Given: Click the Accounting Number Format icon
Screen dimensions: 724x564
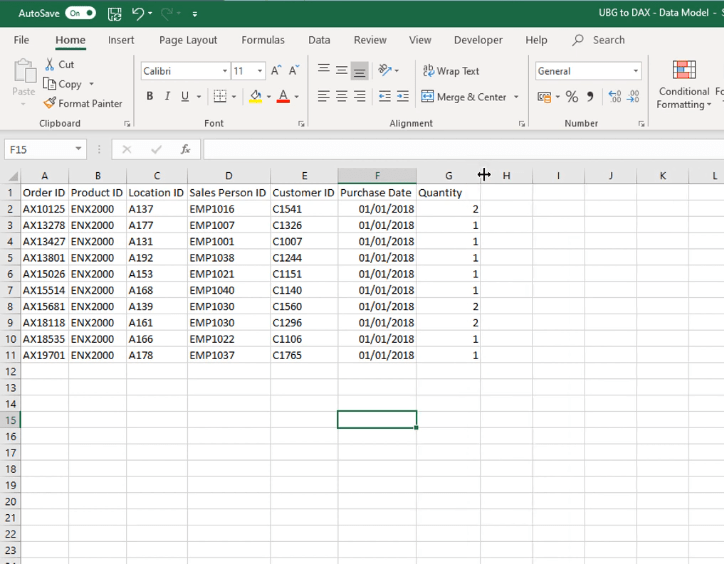Looking at the screenshot, I should coord(544,97).
